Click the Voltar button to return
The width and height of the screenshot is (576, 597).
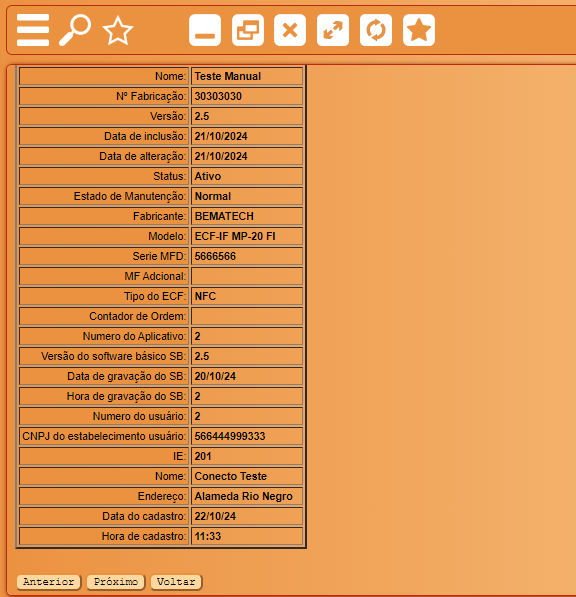(176, 582)
